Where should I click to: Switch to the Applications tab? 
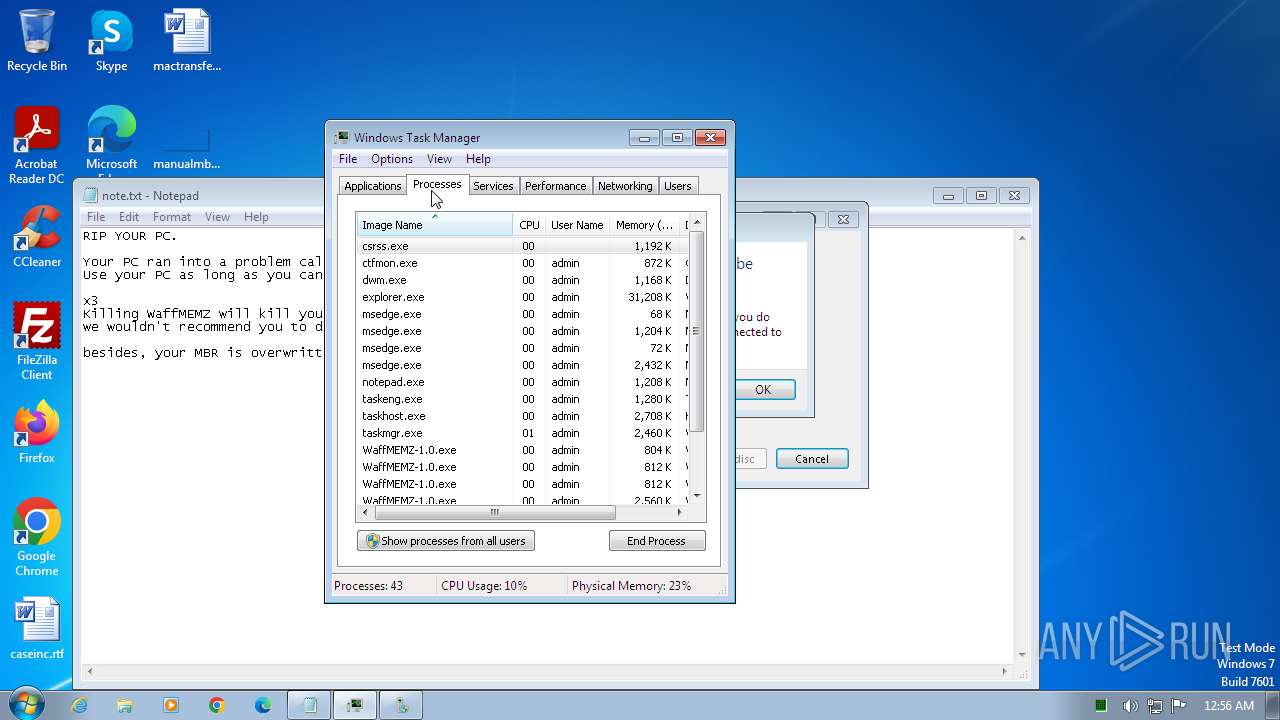point(372,186)
